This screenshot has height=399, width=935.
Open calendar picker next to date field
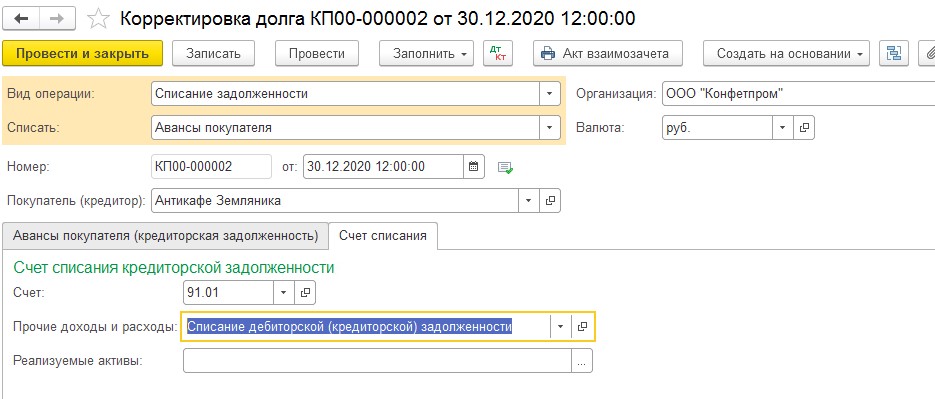pos(473,166)
